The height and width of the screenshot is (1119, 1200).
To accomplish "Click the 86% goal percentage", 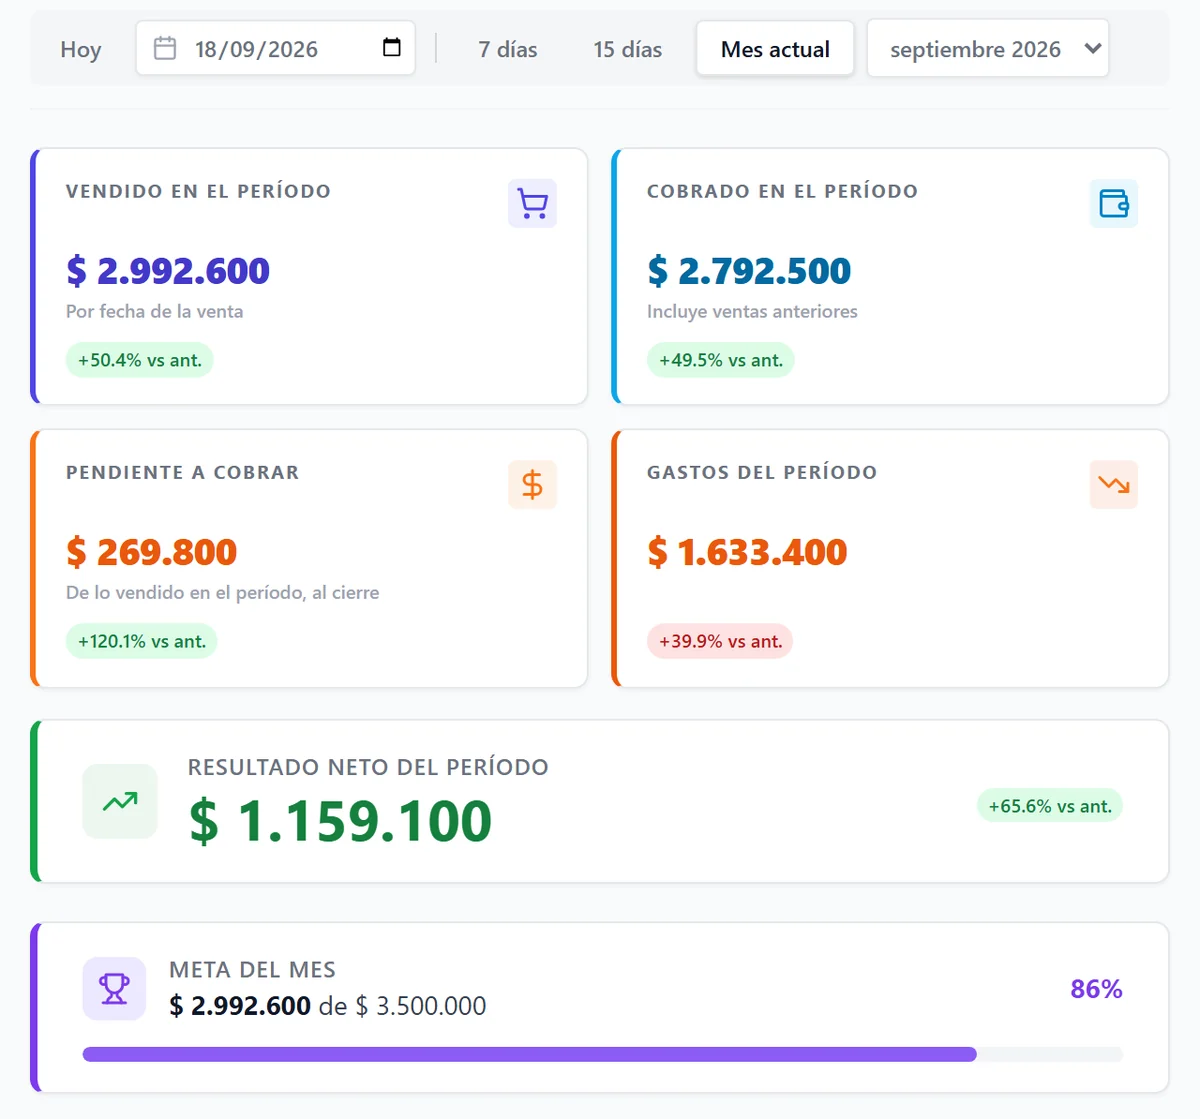I will [1096, 989].
